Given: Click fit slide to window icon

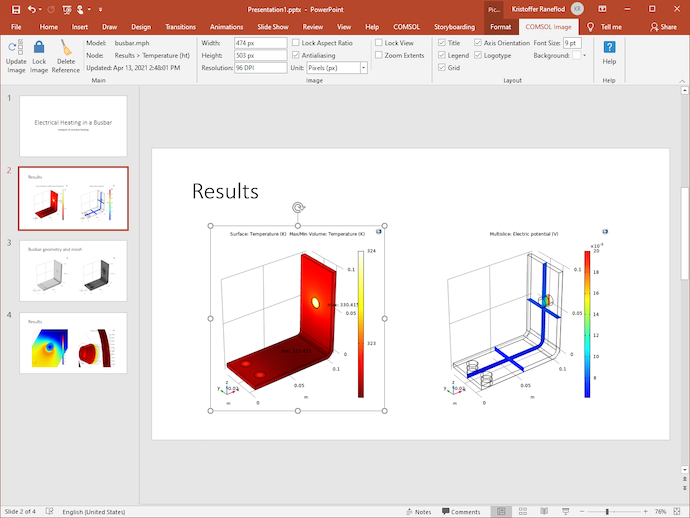Looking at the screenshot, I should coord(677,511).
